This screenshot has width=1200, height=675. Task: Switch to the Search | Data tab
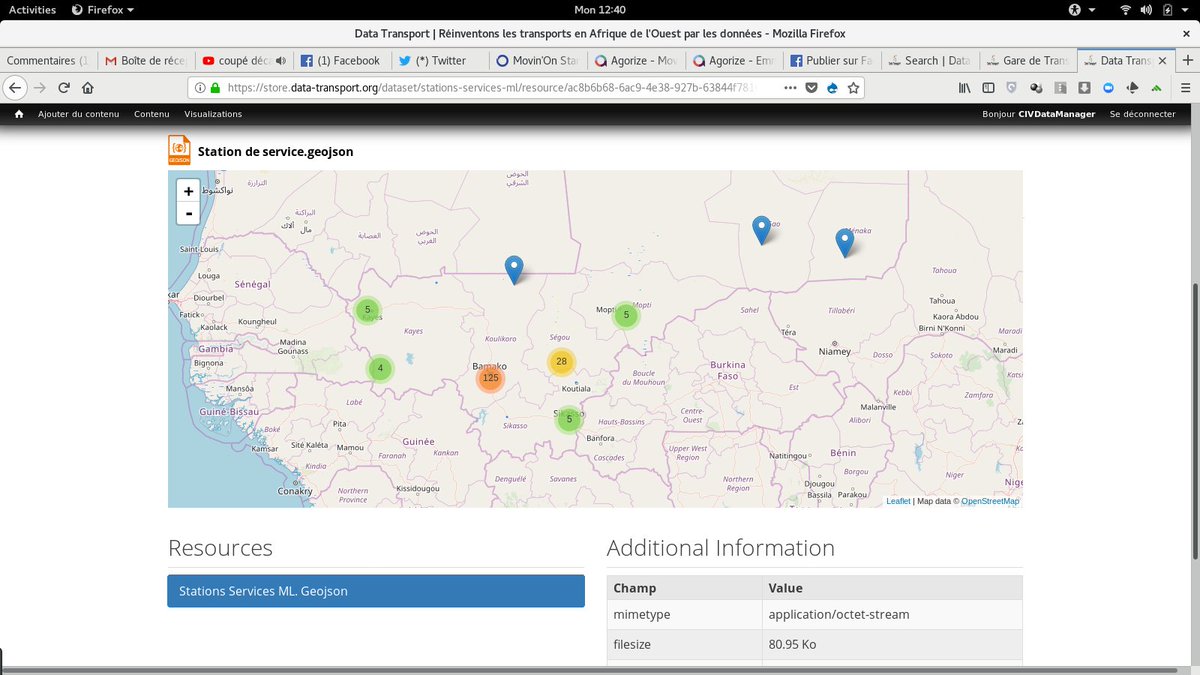(x=929, y=61)
